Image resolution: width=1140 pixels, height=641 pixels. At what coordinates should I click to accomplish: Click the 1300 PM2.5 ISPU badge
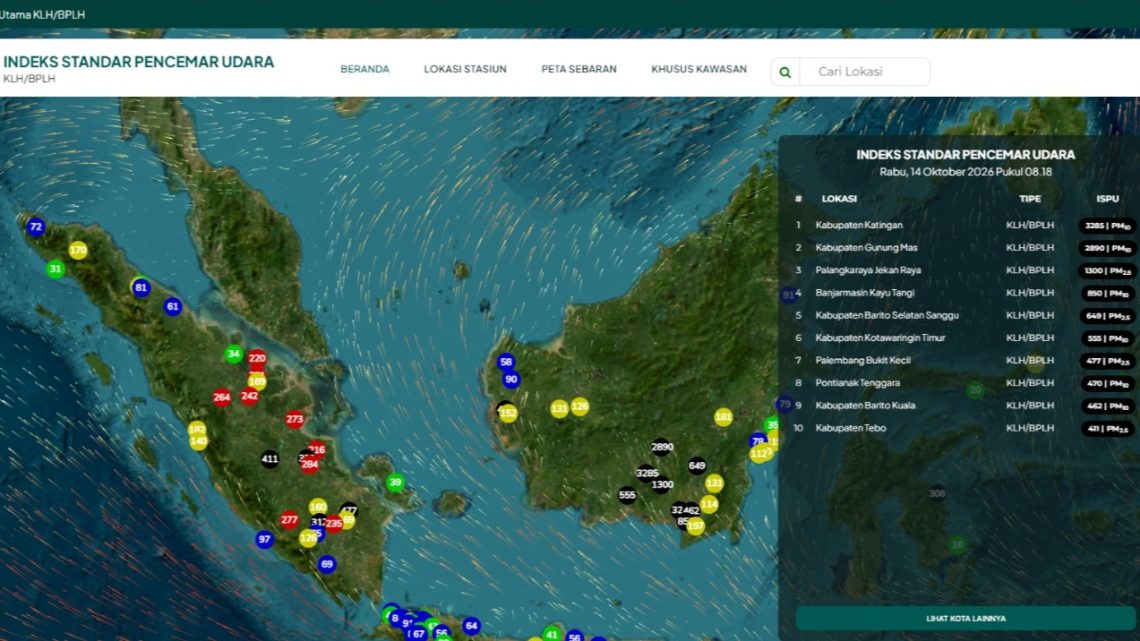coord(1107,271)
